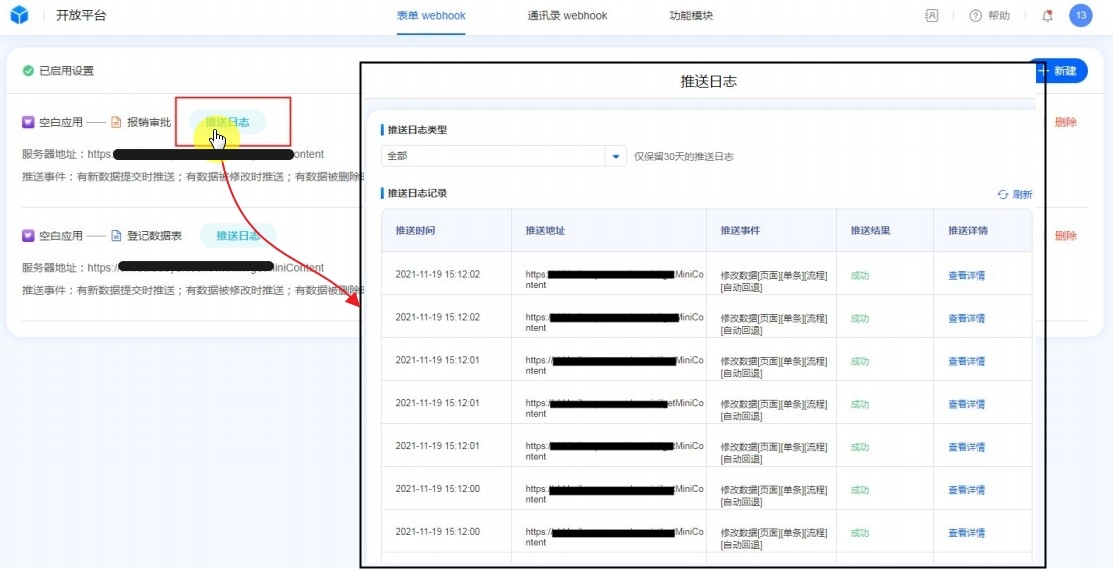The image size is (1113, 574).
Task: Delete the 登记数据表 webhook via 删除
Action: pos(1066,236)
